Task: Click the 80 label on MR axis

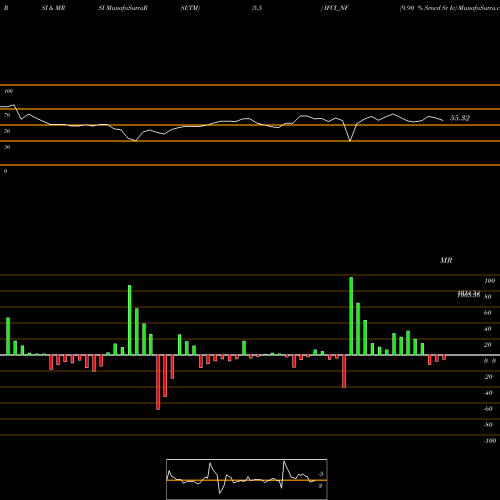Action: pos(488,297)
